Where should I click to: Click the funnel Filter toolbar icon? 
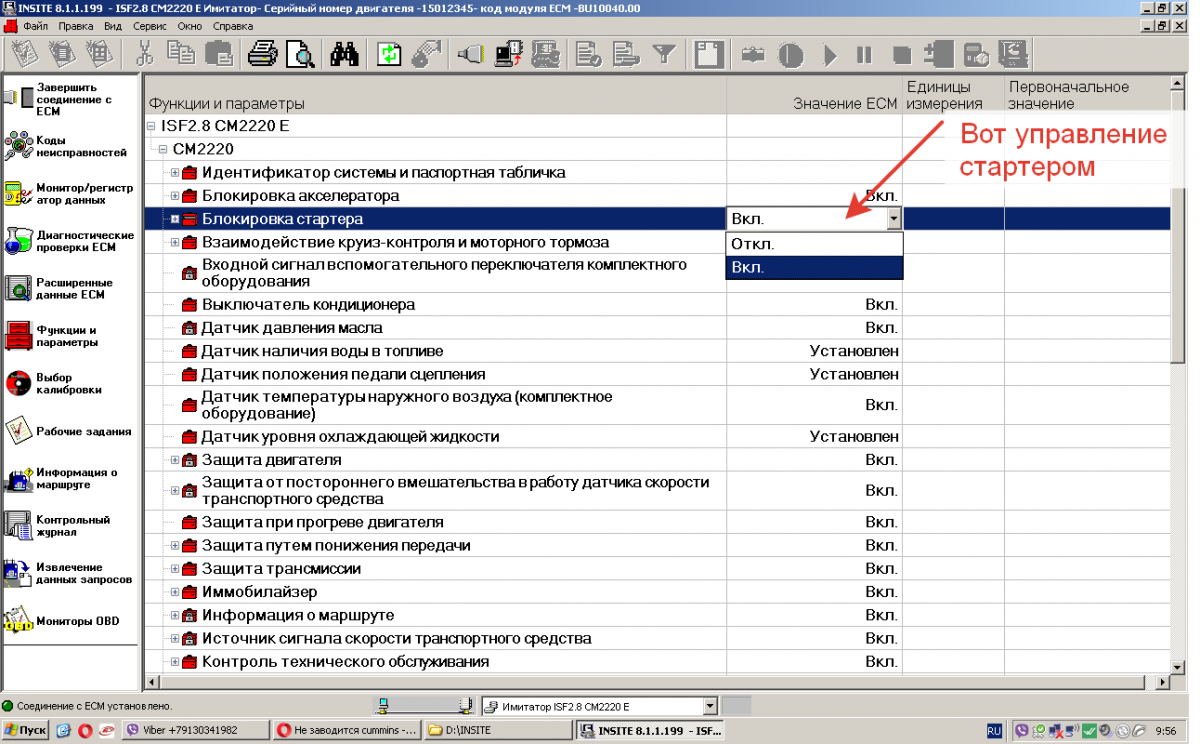[664, 53]
